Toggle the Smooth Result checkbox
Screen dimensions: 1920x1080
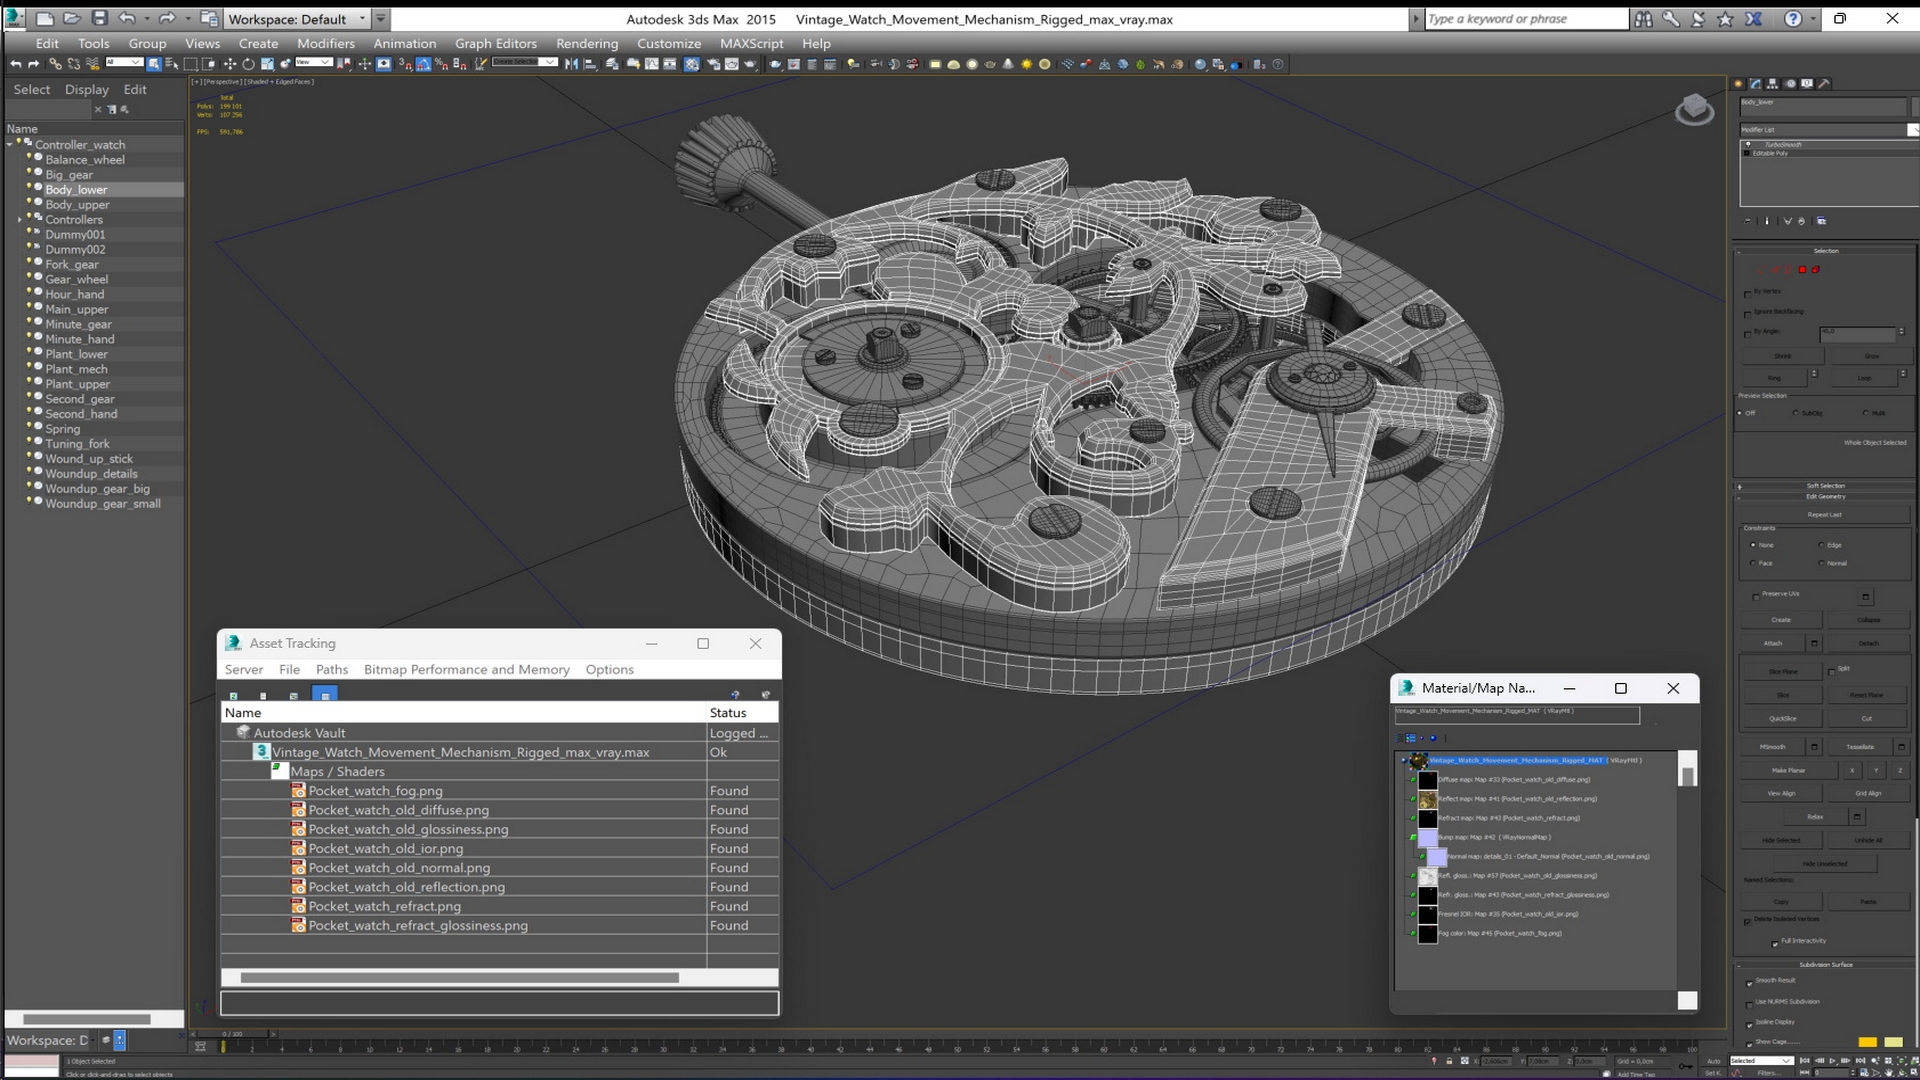pyautogui.click(x=1749, y=982)
